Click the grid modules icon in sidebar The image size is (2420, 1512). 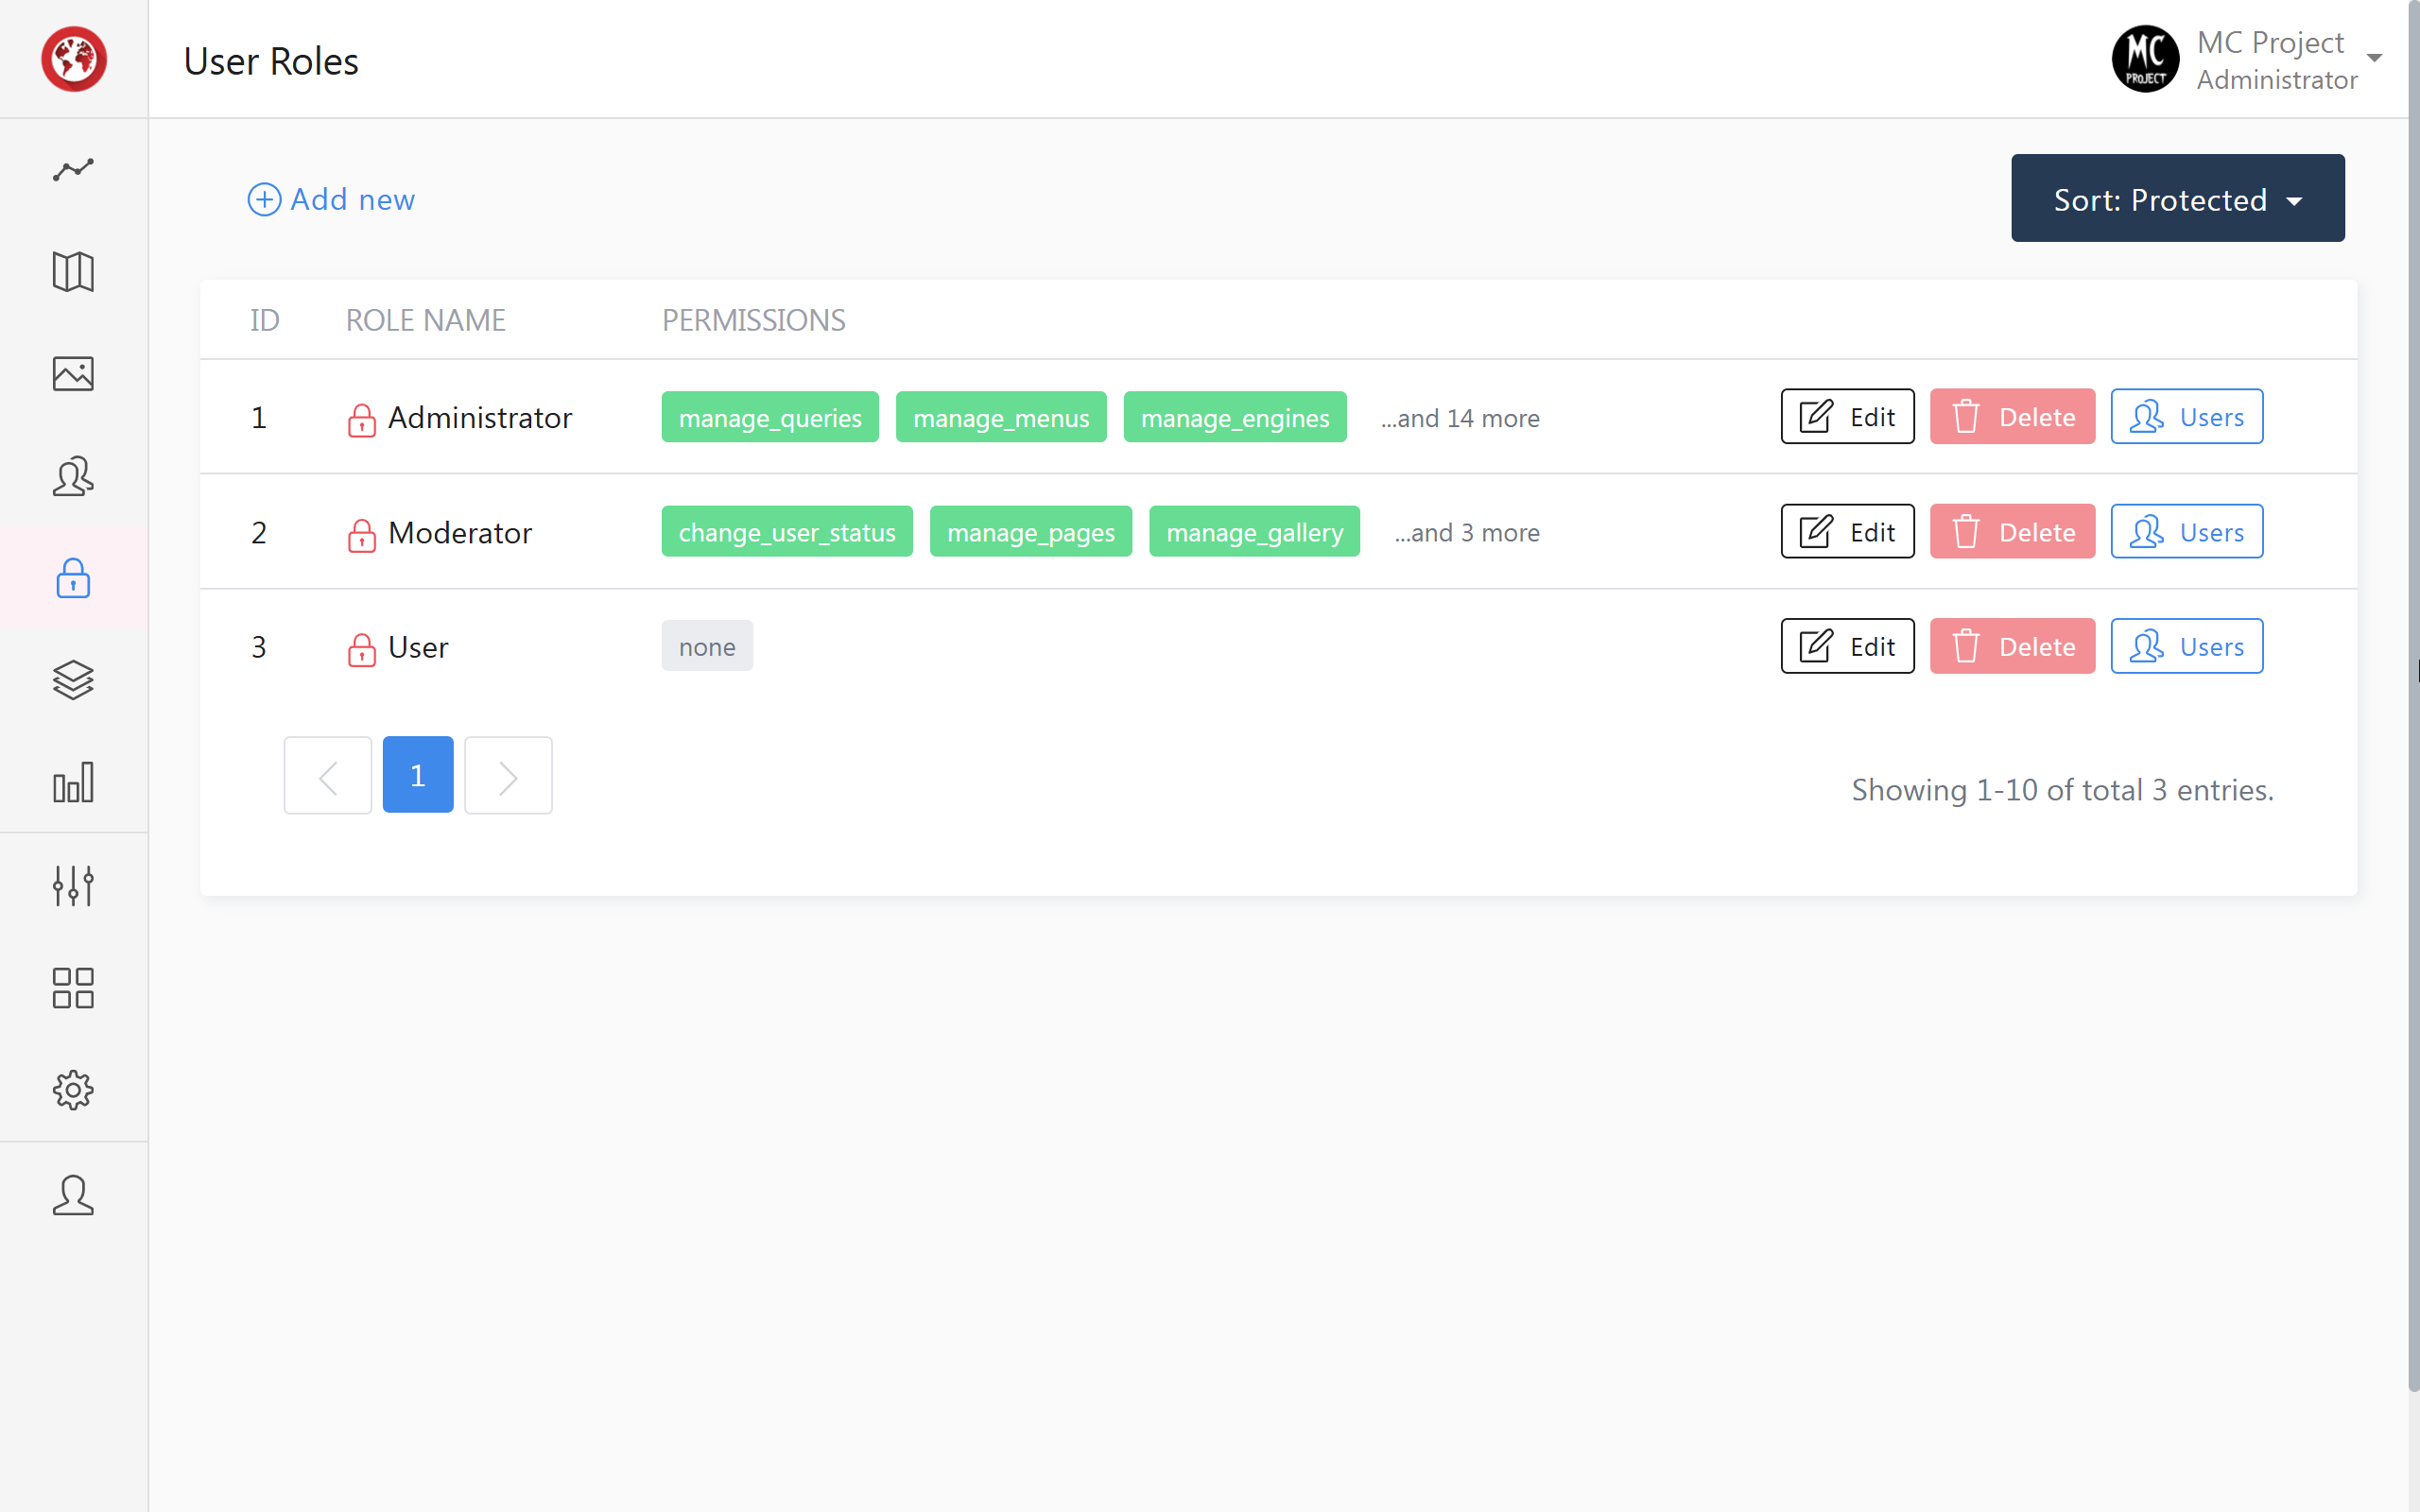pos(73,988)
